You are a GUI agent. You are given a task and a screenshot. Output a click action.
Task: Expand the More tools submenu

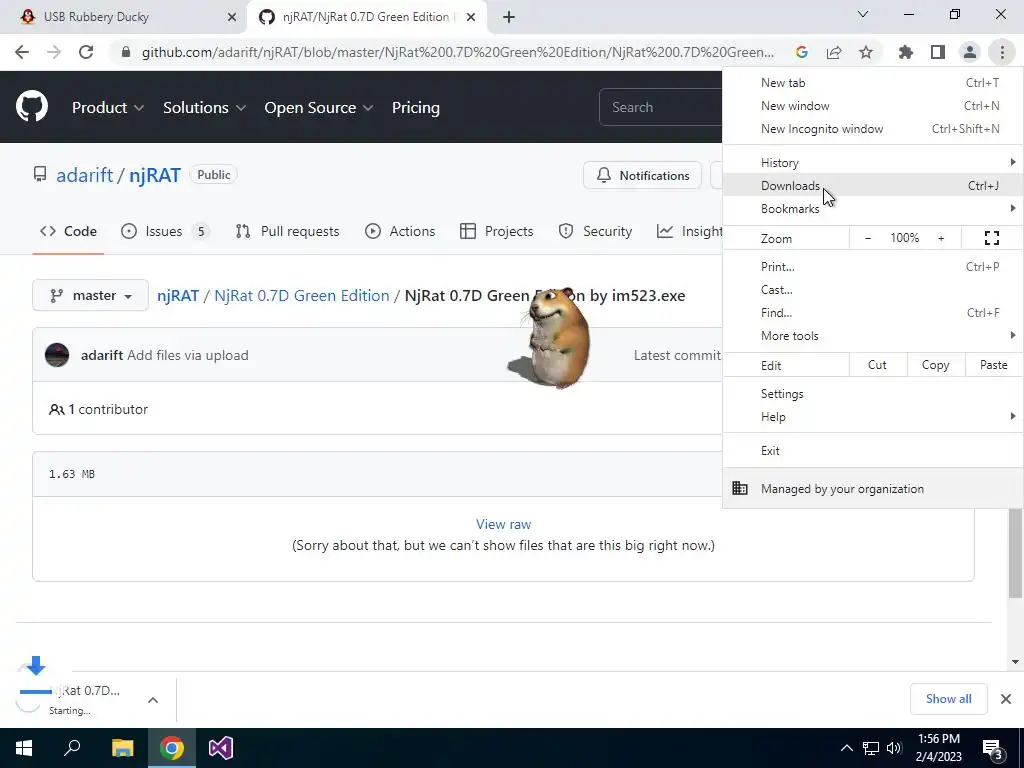(873, 336)
